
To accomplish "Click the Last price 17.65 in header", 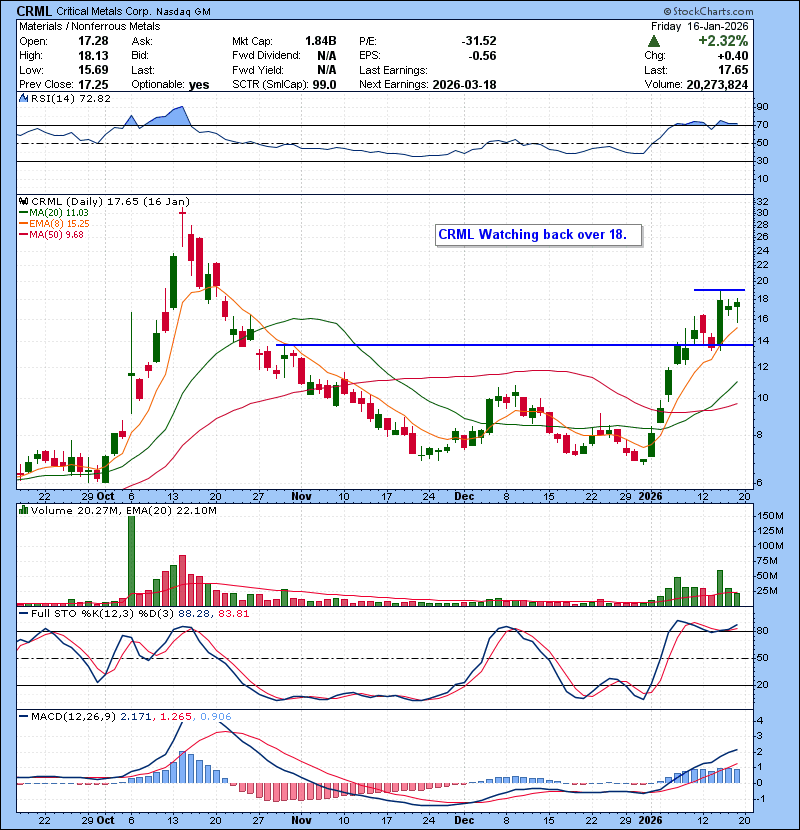I will [733, 70].
